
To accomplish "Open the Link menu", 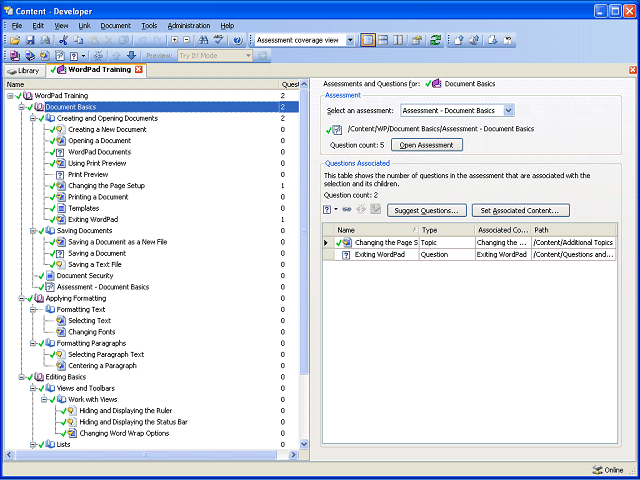I will point(84,26).
